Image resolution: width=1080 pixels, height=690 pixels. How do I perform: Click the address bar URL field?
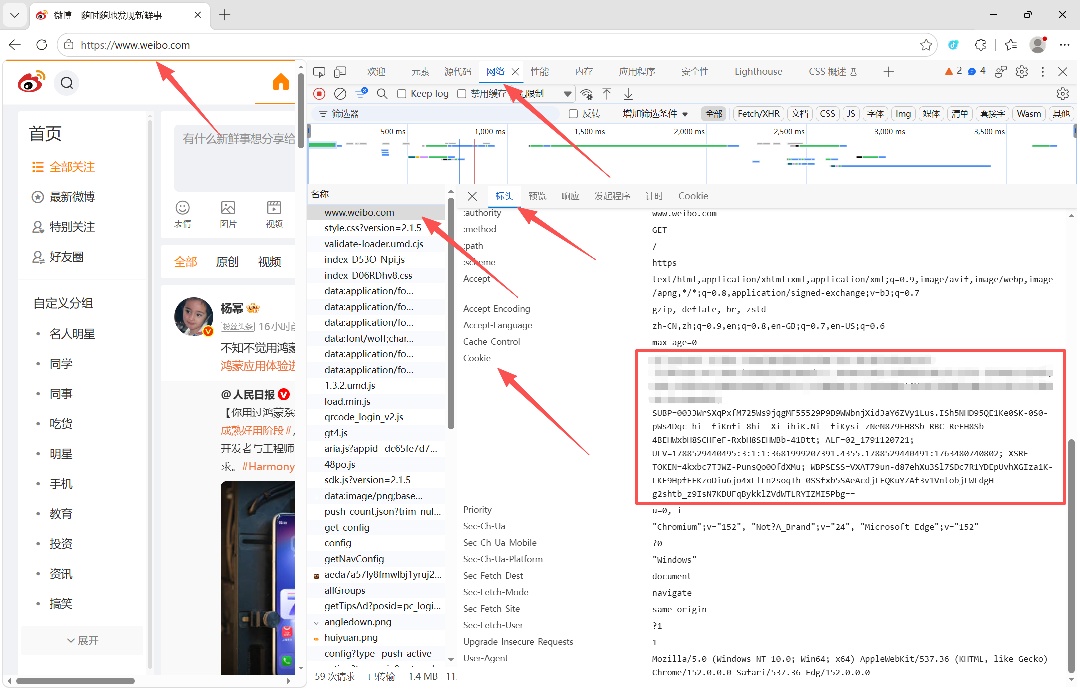(x=496, y=45)
